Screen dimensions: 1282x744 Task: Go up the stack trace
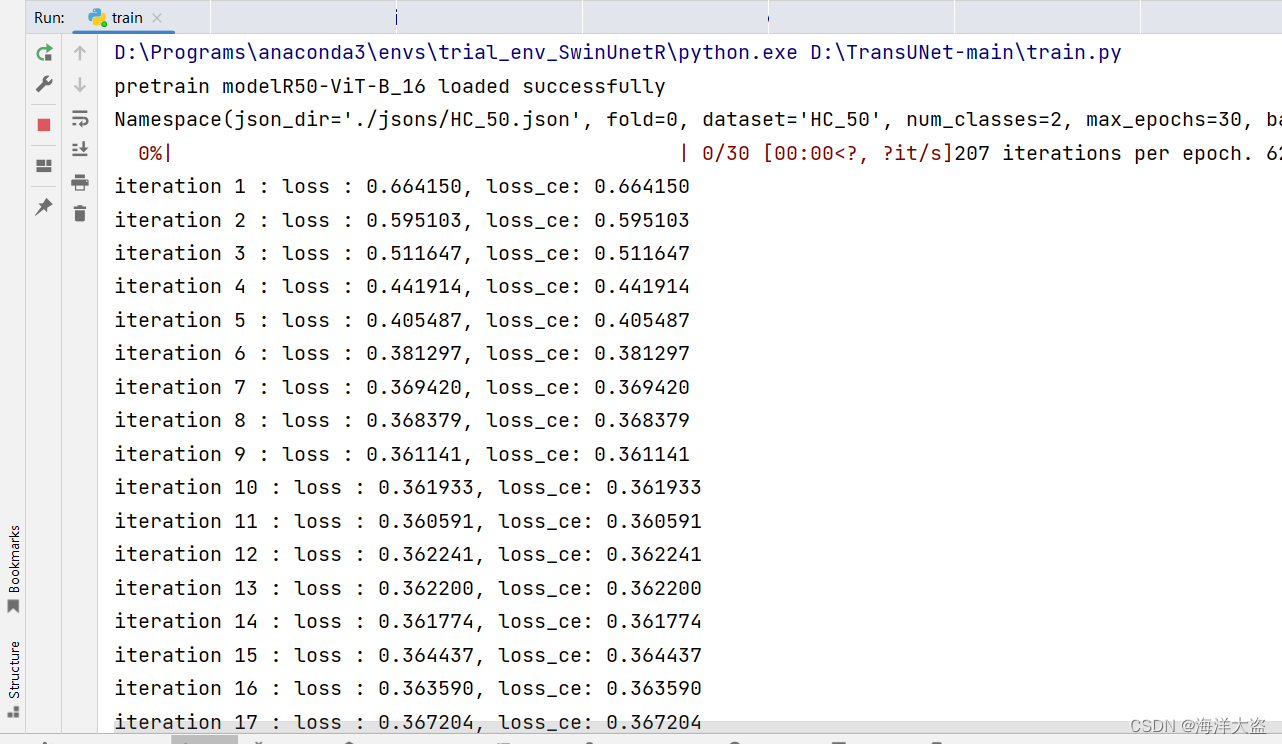[79, 52]
